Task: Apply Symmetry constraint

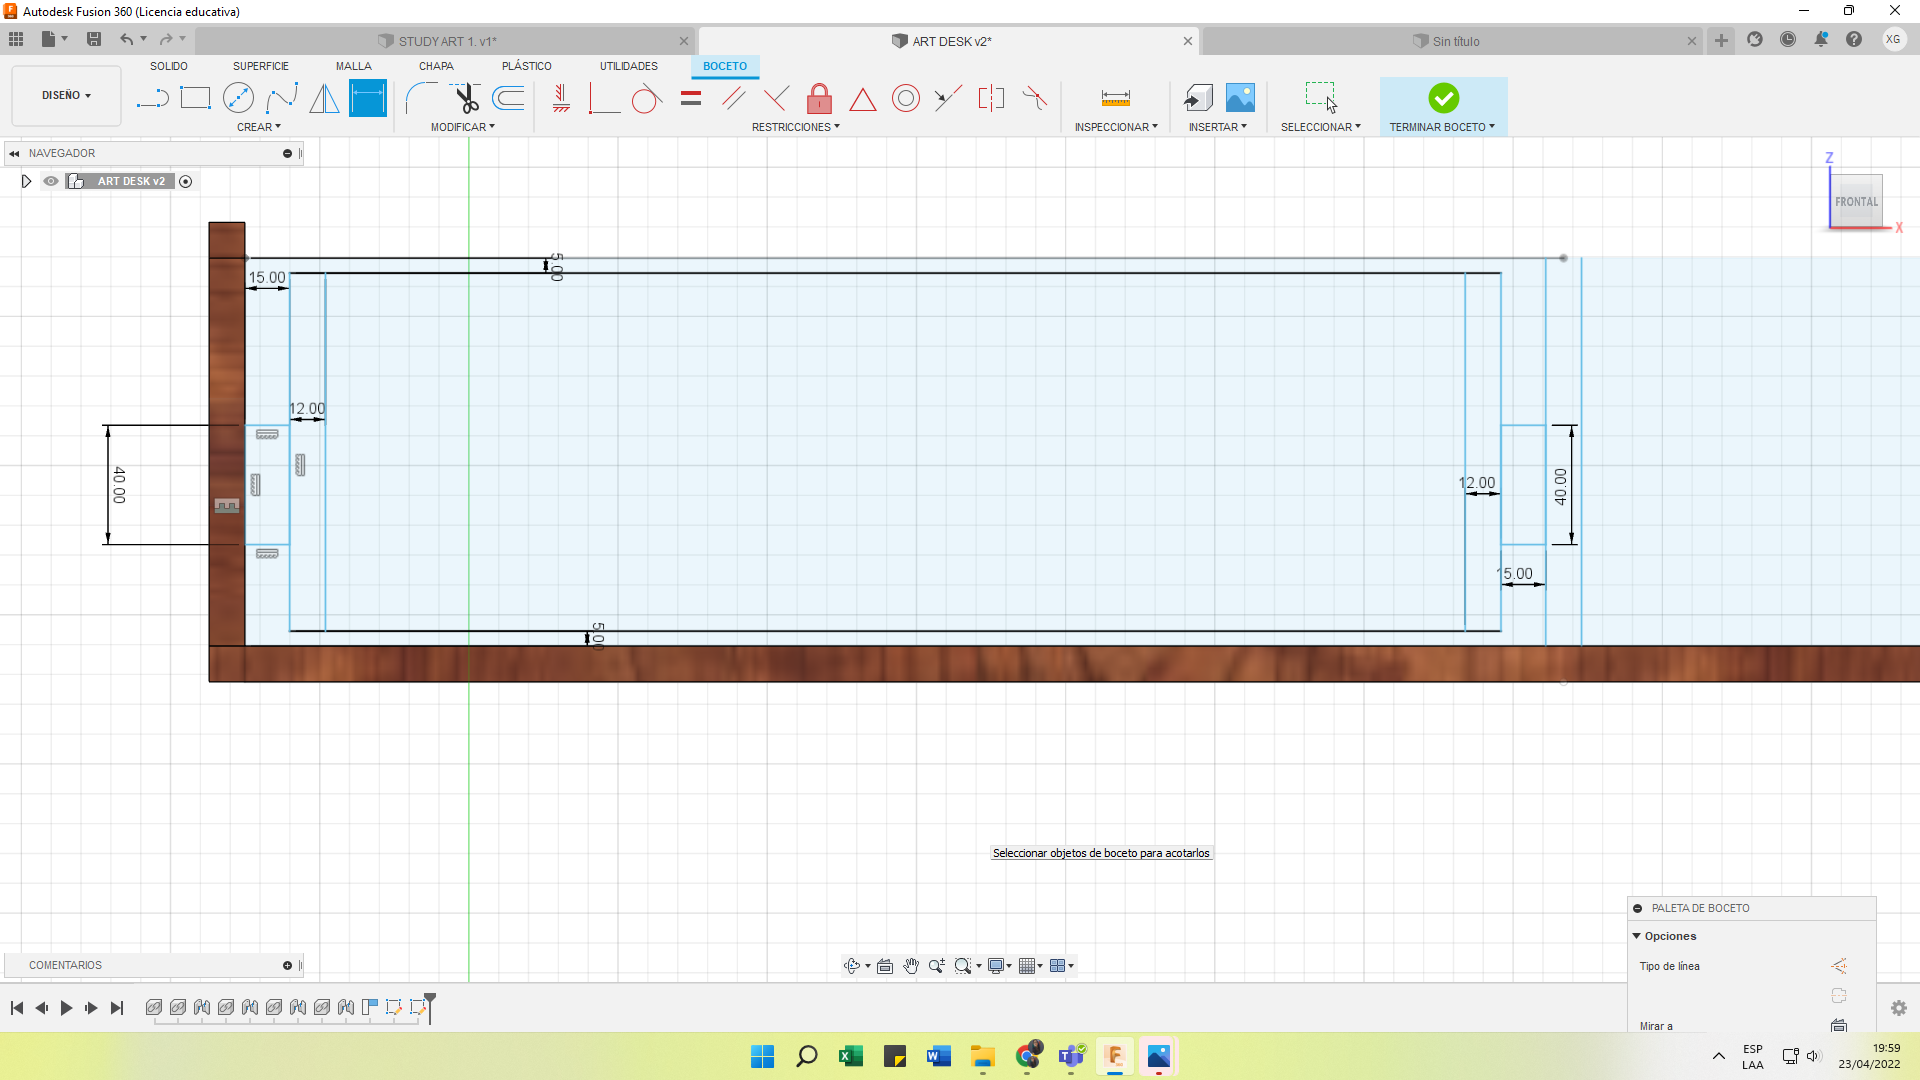Action: tap(991, 98)
